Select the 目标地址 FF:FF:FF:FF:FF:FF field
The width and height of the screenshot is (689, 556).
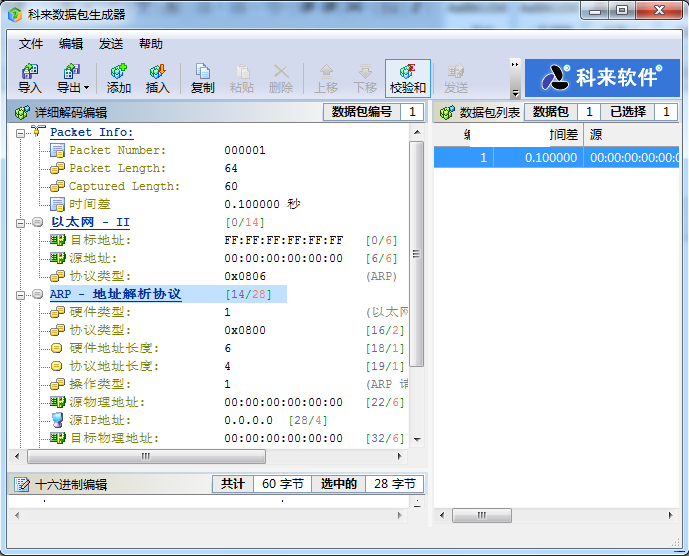coord(283,240)
